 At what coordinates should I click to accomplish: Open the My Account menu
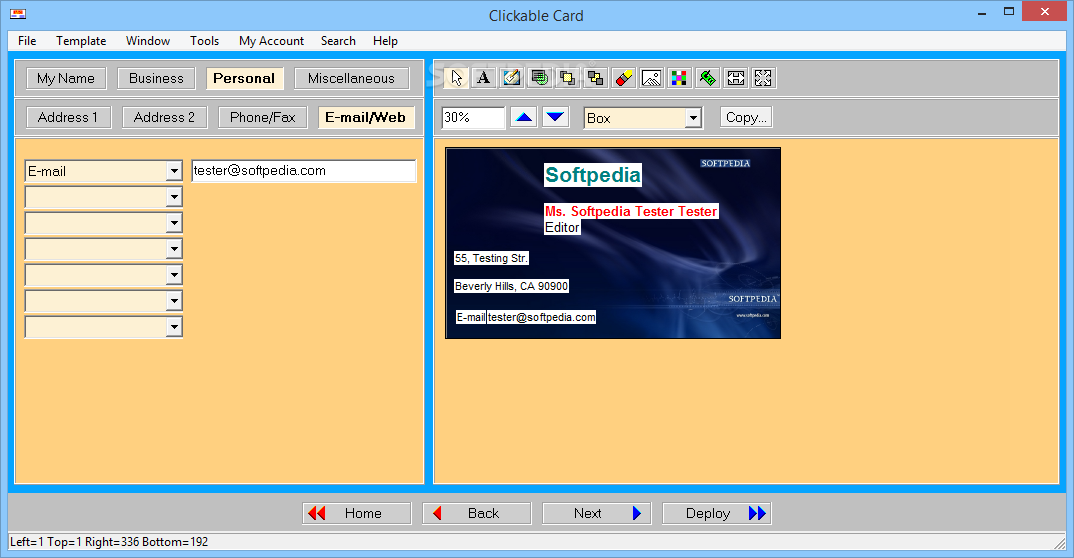pos(271,41)
